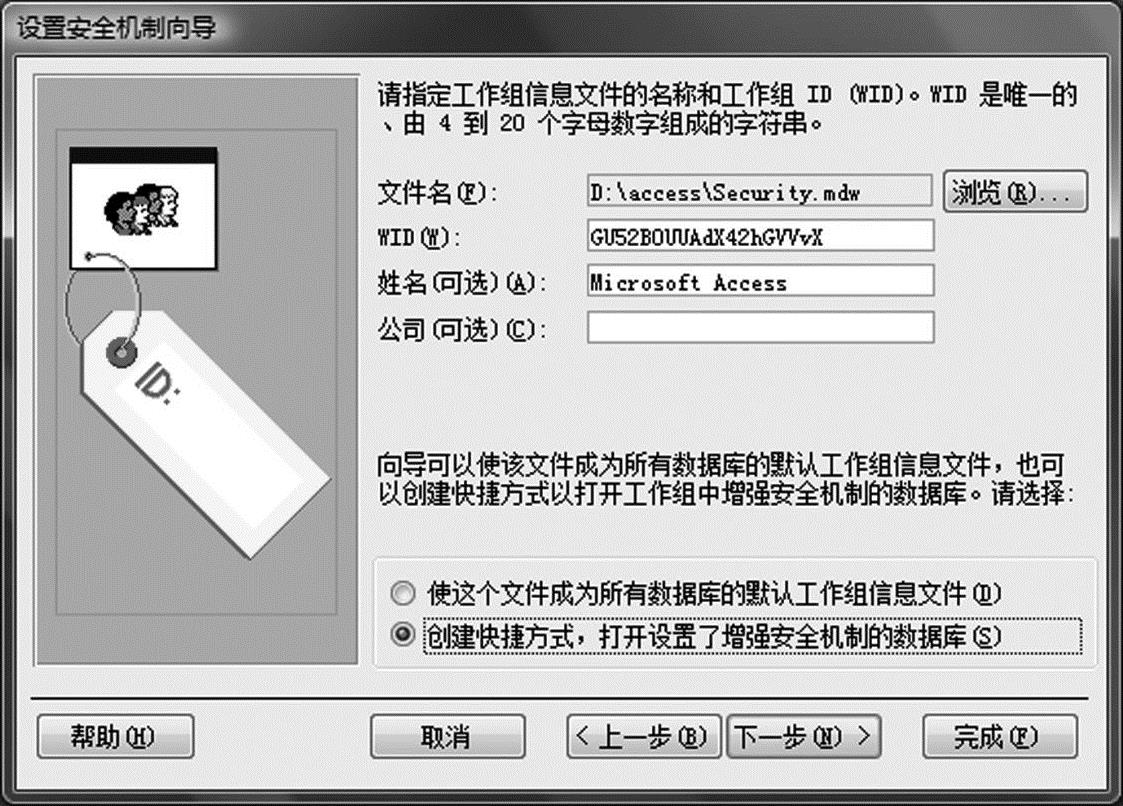Click into the WID text box
Image resolution: width=1123 pixels, height=806 pixels.
click(x=761, y=236)
